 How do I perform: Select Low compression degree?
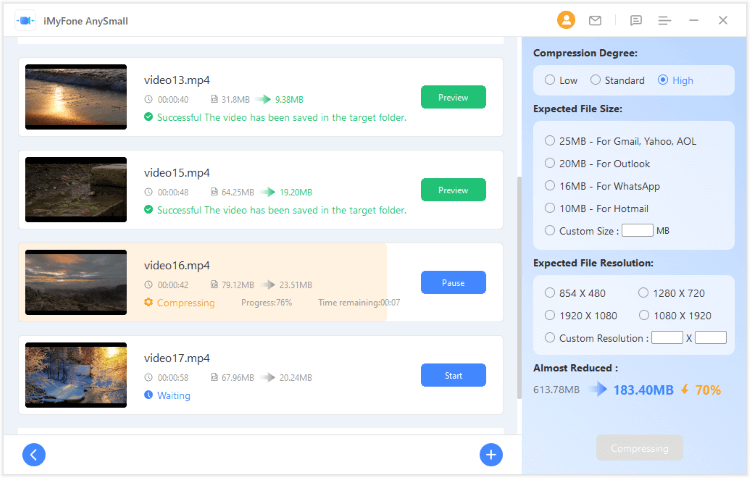pyautogui.click(x=550, y=80)
